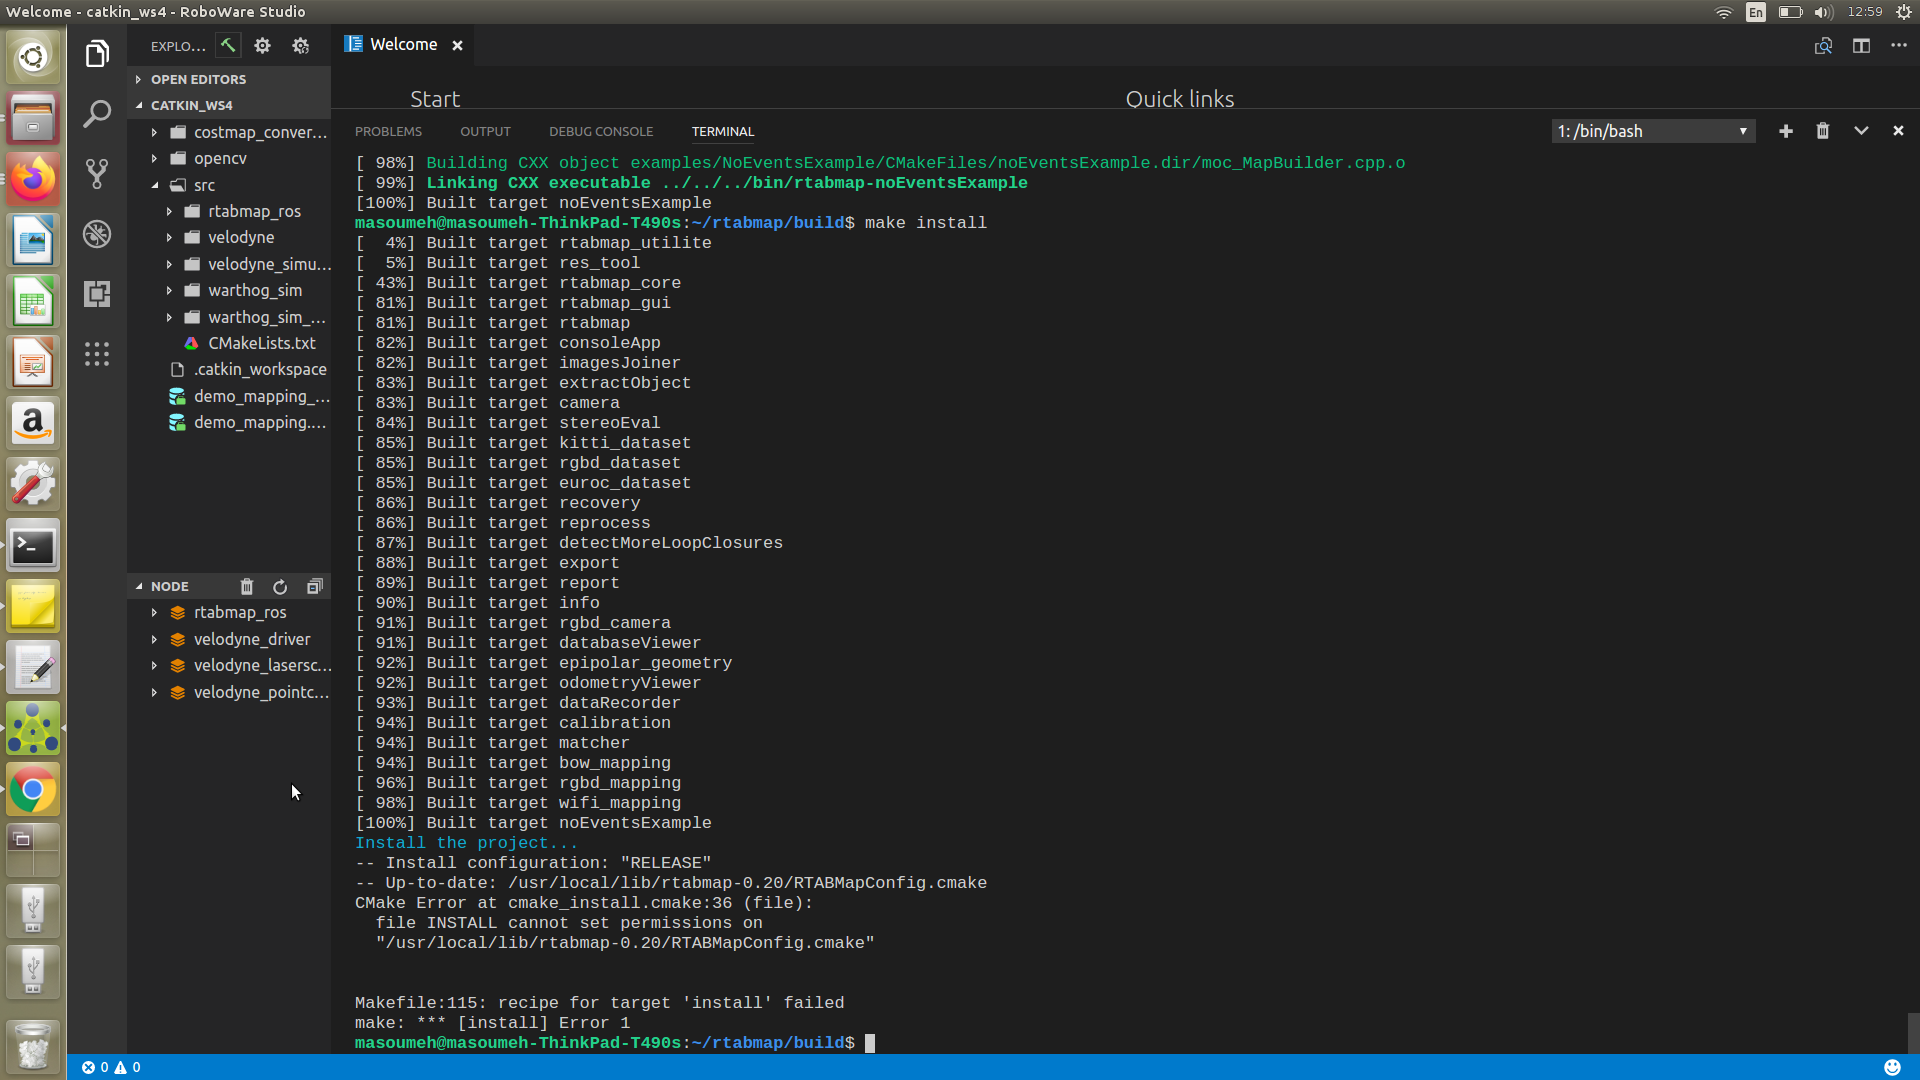Screen dimensions: 1920x1080
Task: Open the /bin/bash terminal selector dropdown
Action: [1653, 131]
